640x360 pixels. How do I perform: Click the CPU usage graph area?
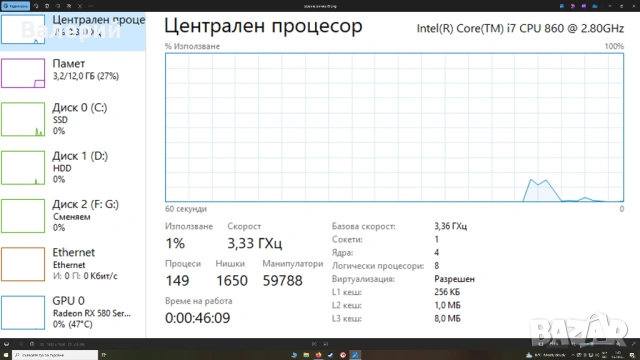click(x=394, y=127)
